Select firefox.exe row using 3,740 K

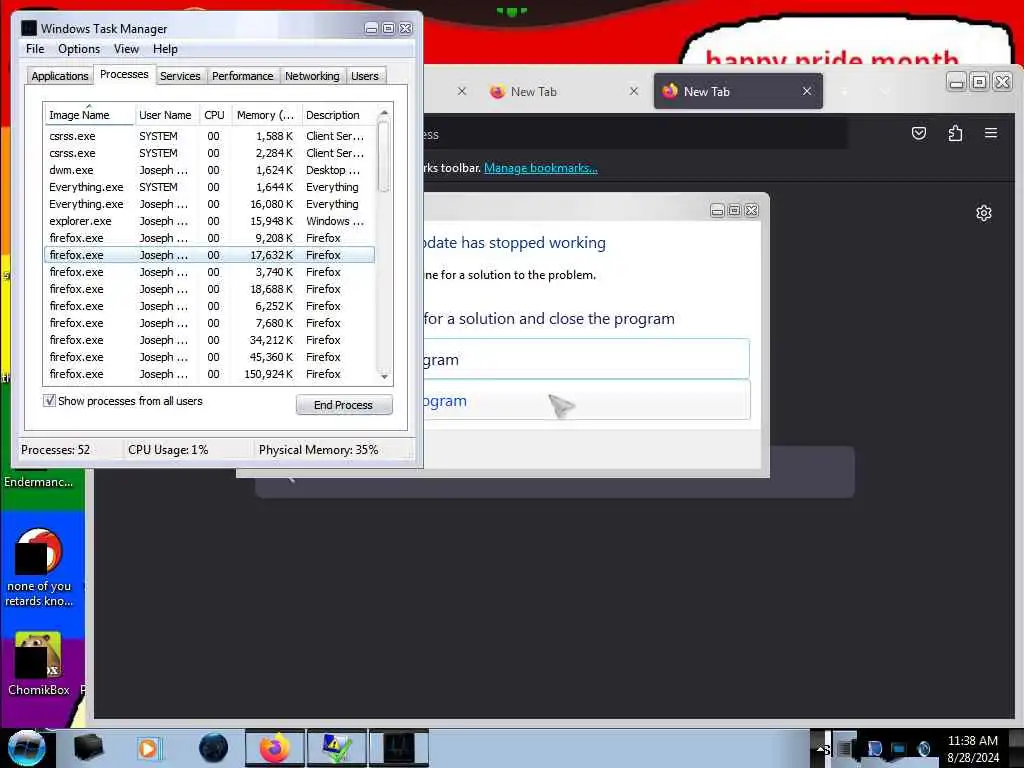tap(209, 272)
